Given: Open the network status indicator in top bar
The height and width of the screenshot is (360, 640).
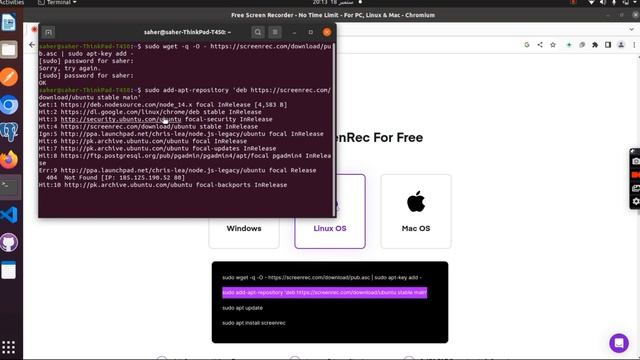Looking at the screenshot, I should [x=591, y=2].
